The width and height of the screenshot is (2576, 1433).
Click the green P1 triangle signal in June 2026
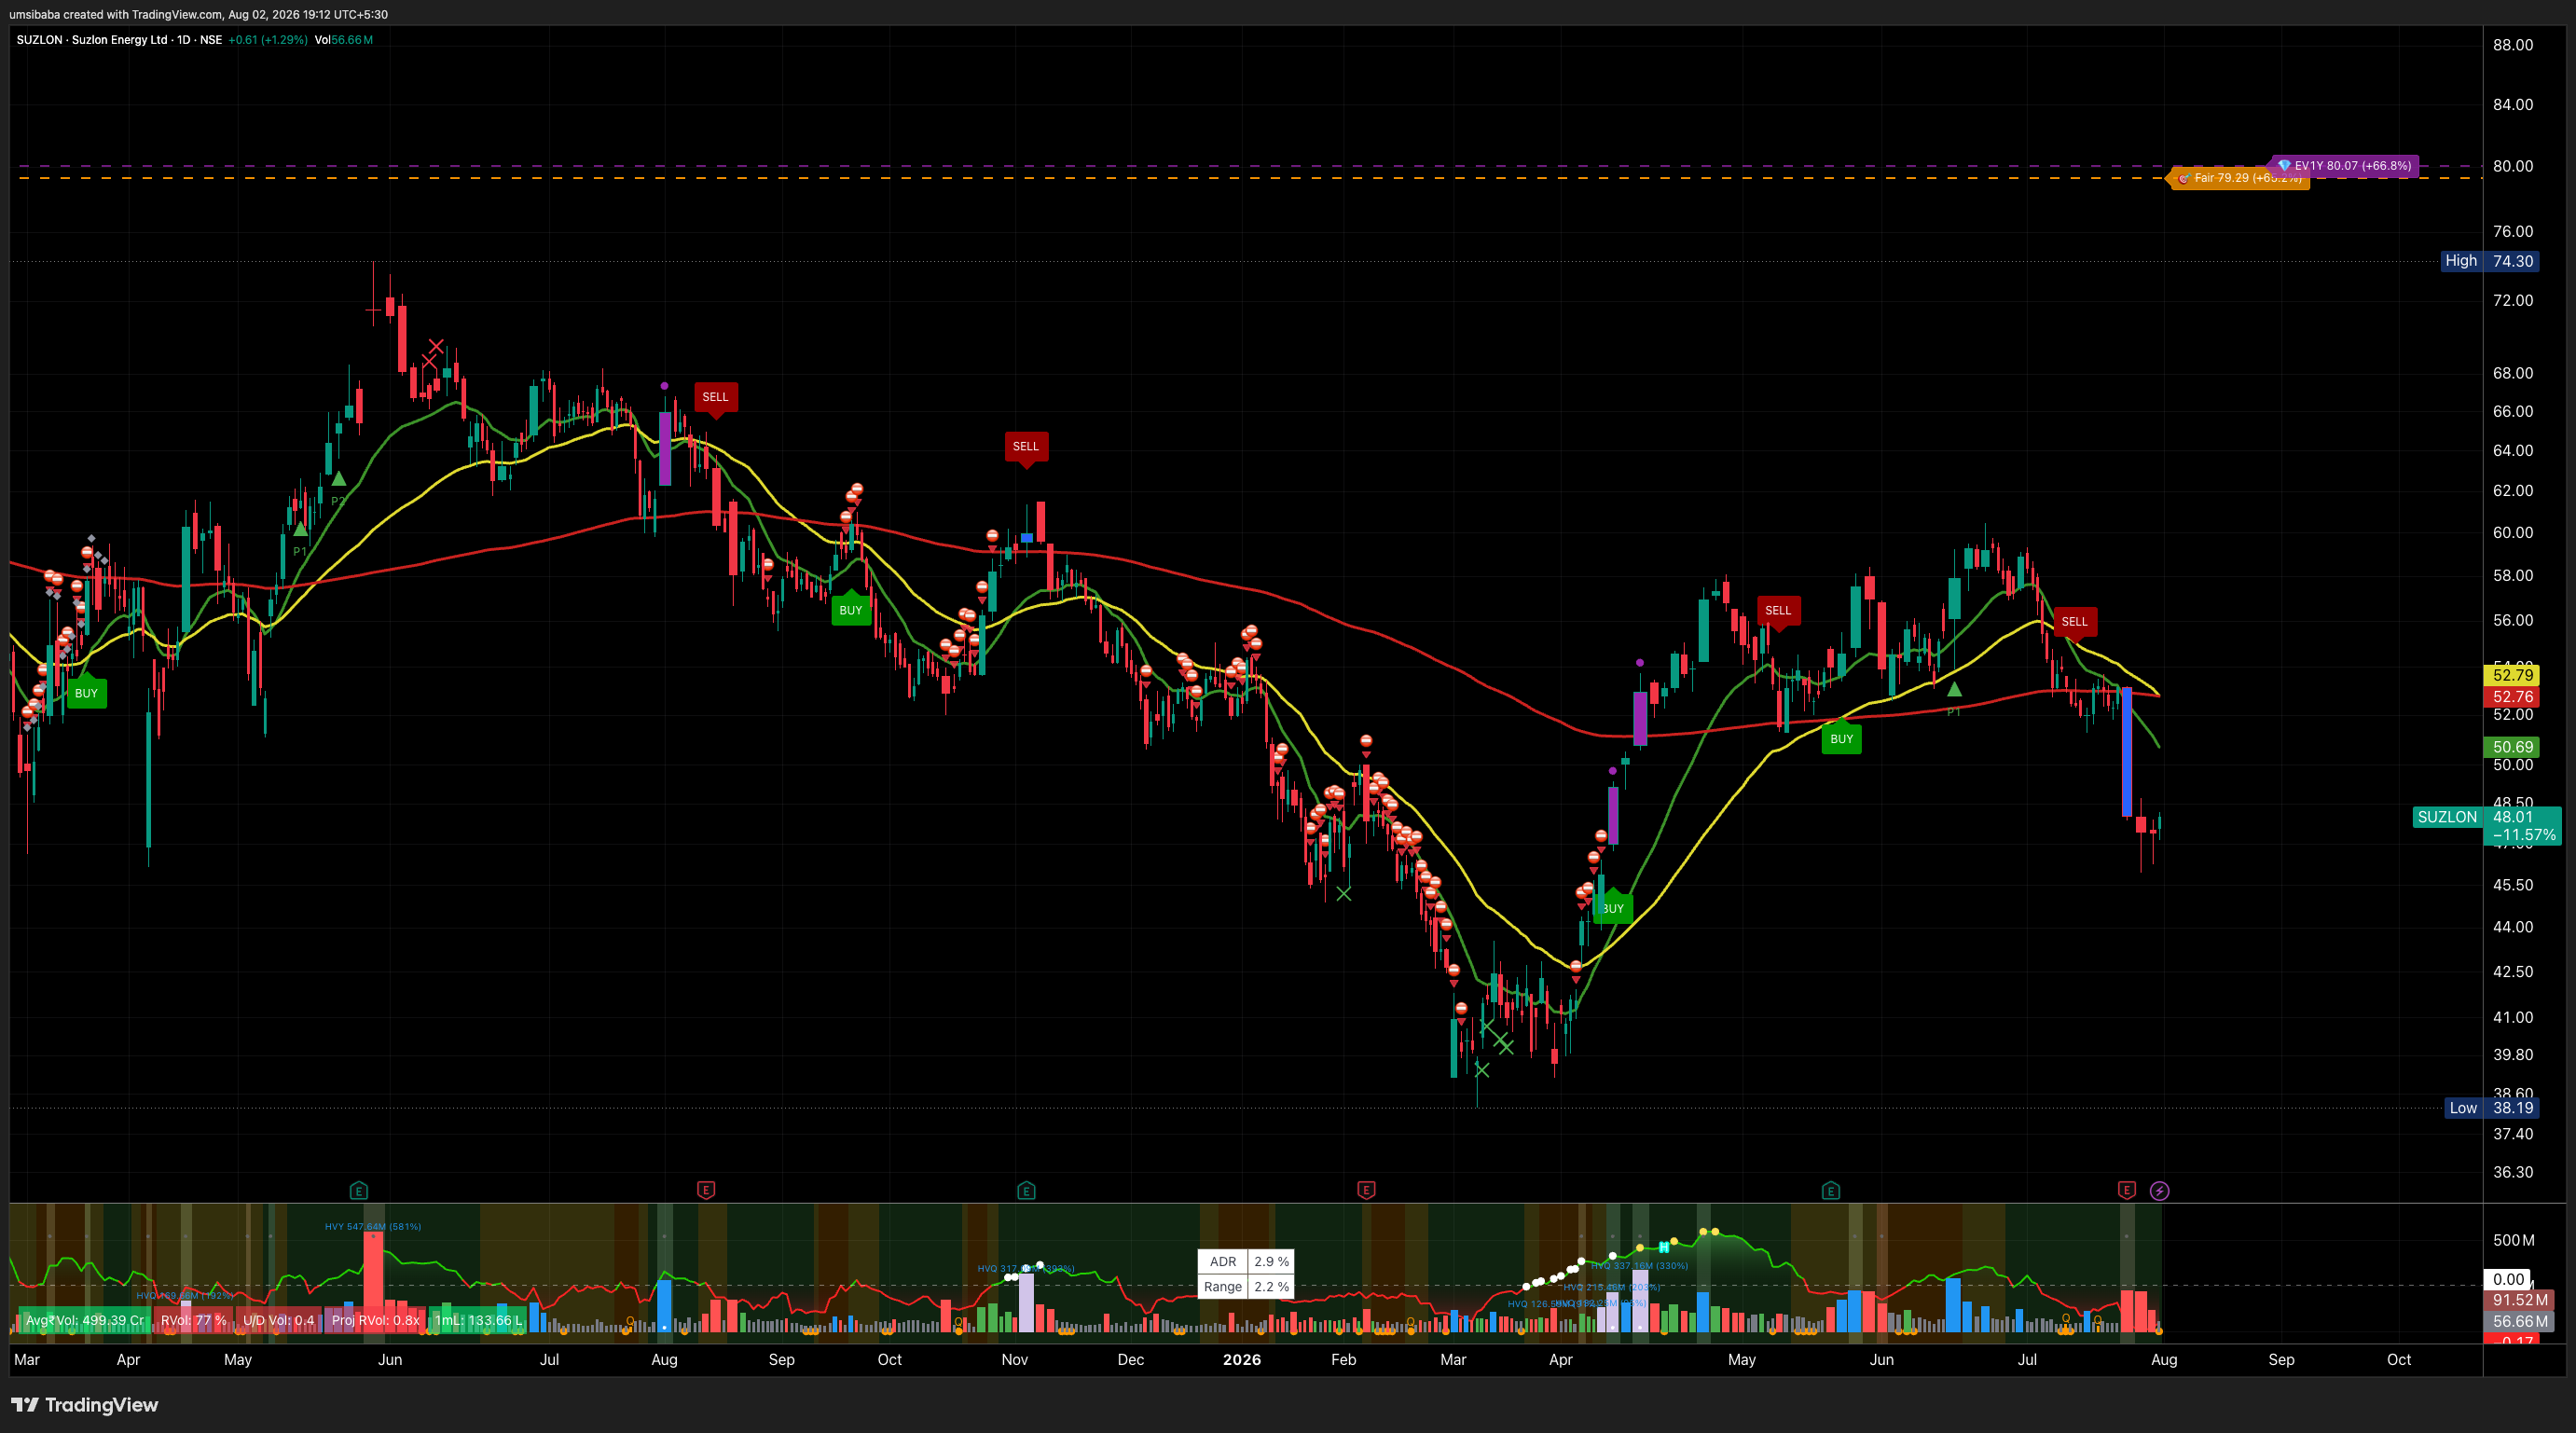(1954, 689)
